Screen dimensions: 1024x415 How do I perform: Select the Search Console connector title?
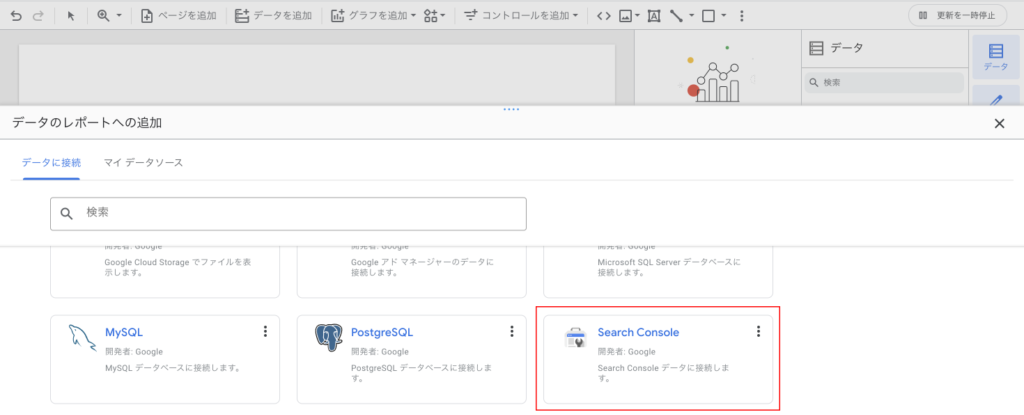tap(638, 332)
